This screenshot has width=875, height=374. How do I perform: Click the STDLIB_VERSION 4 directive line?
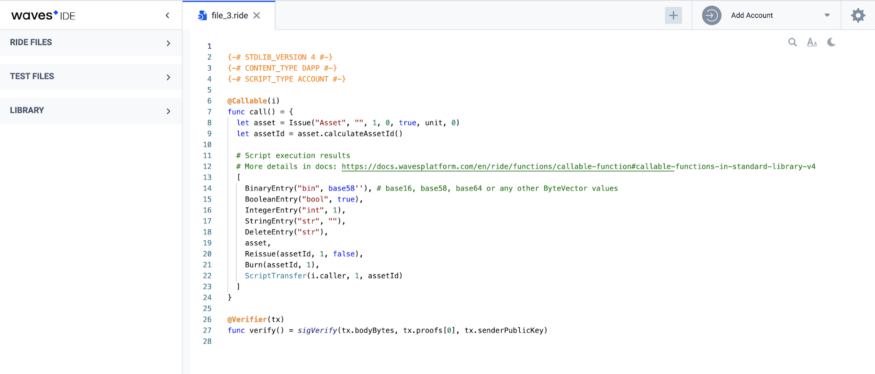point(280,57)
